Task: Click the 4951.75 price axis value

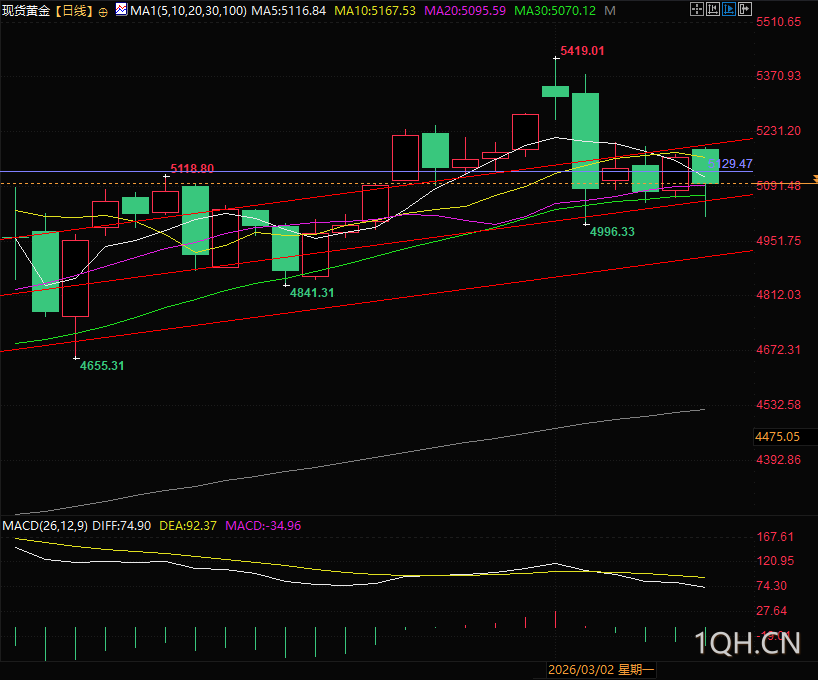Action: click(778, 241)
